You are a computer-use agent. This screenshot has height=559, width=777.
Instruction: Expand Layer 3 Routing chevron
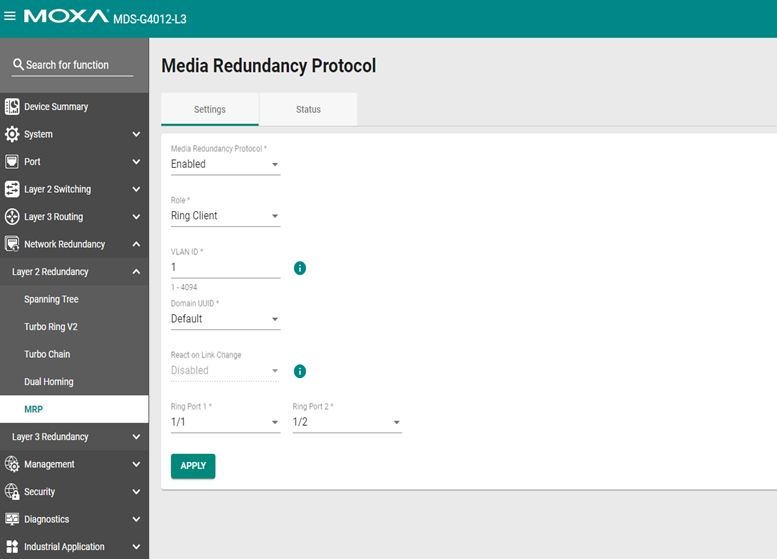click(x=136, y=217)
